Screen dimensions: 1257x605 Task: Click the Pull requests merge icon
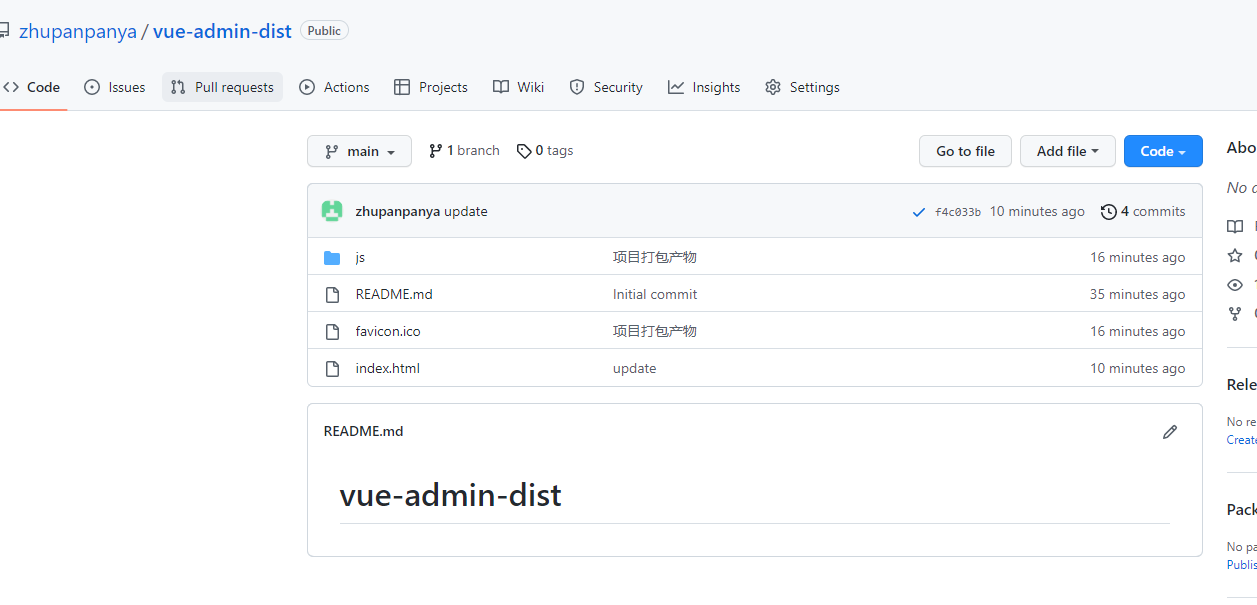tap(178, 87)
